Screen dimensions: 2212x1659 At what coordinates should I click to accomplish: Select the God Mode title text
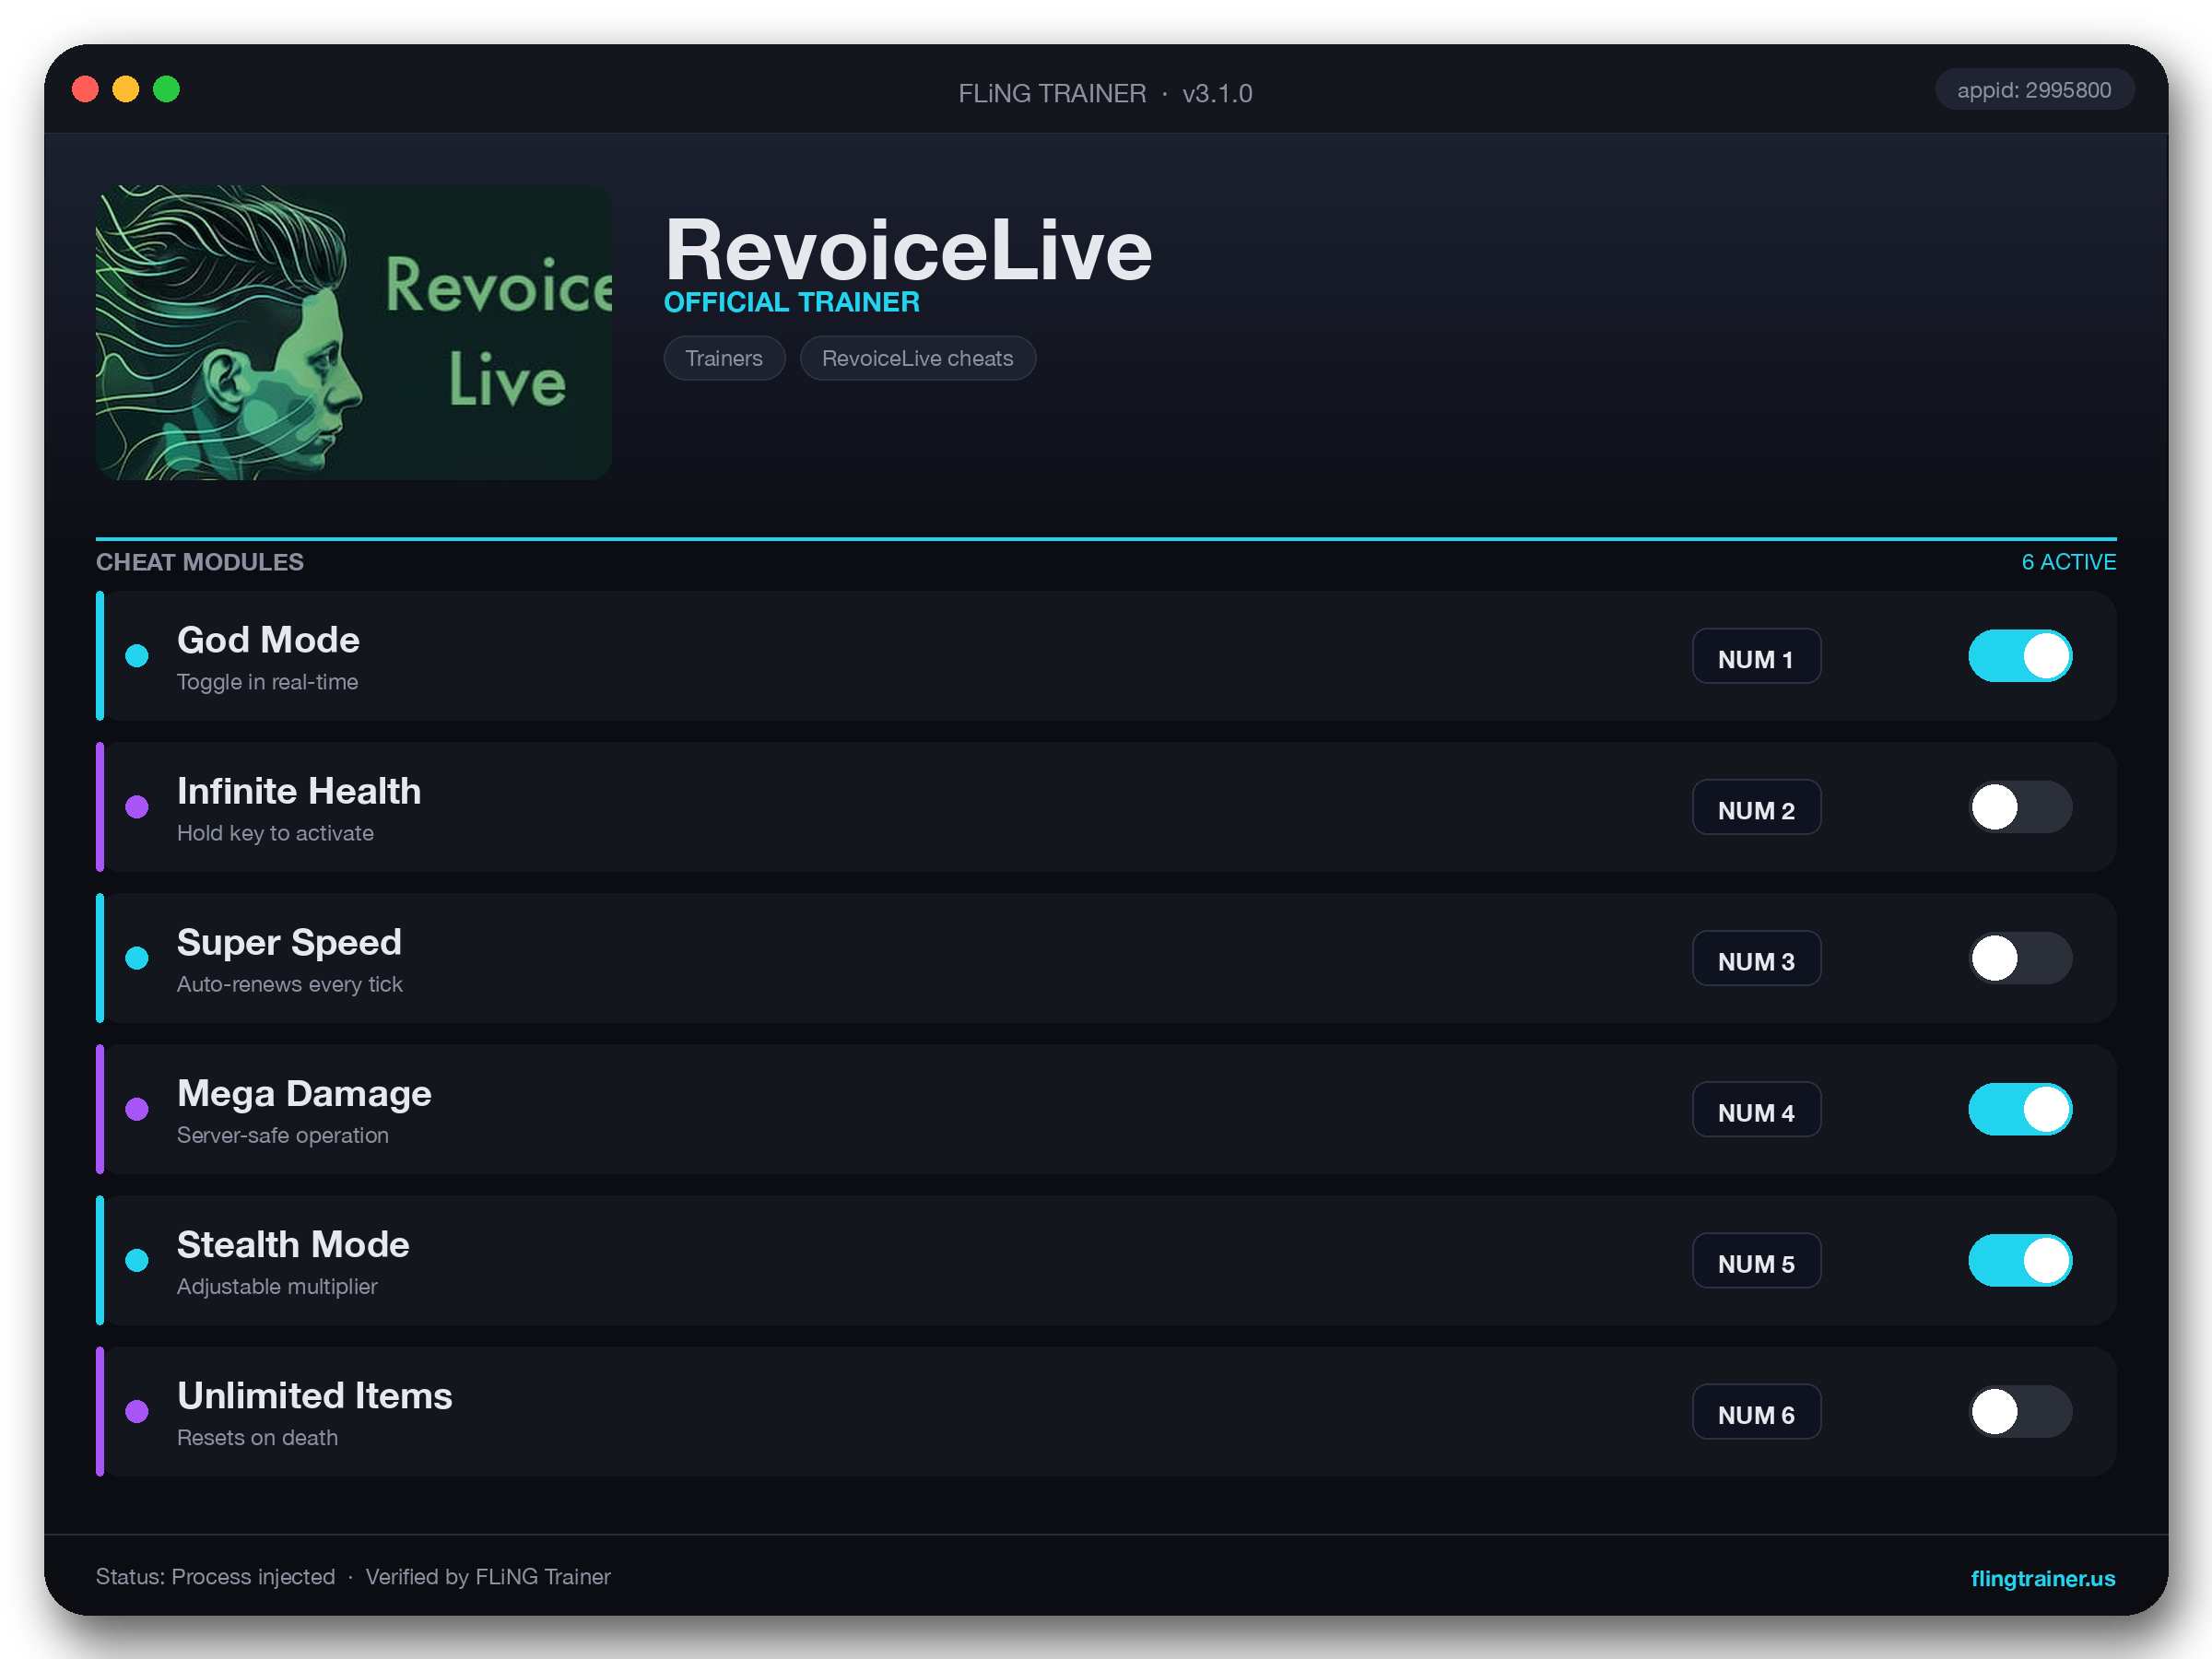click(x=268, y=640)
